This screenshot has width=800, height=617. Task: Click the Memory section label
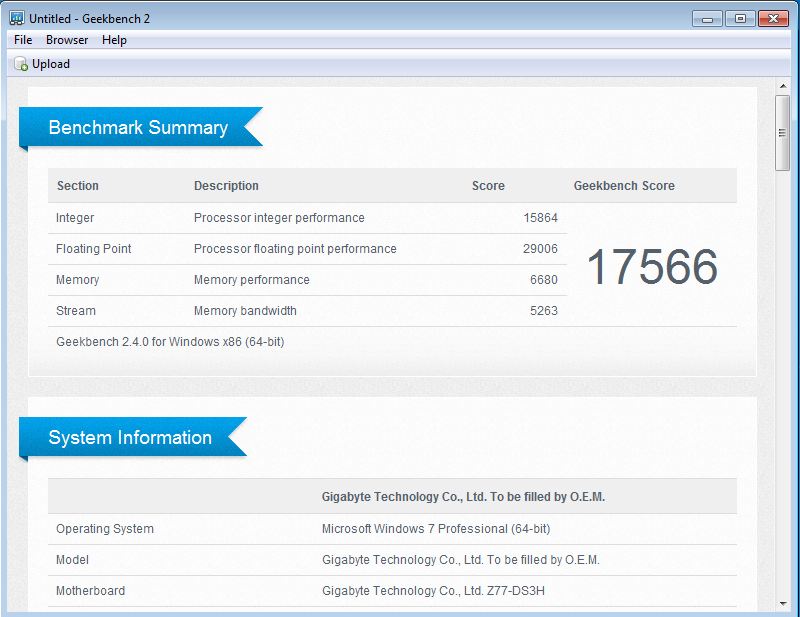tap(78, 280)
